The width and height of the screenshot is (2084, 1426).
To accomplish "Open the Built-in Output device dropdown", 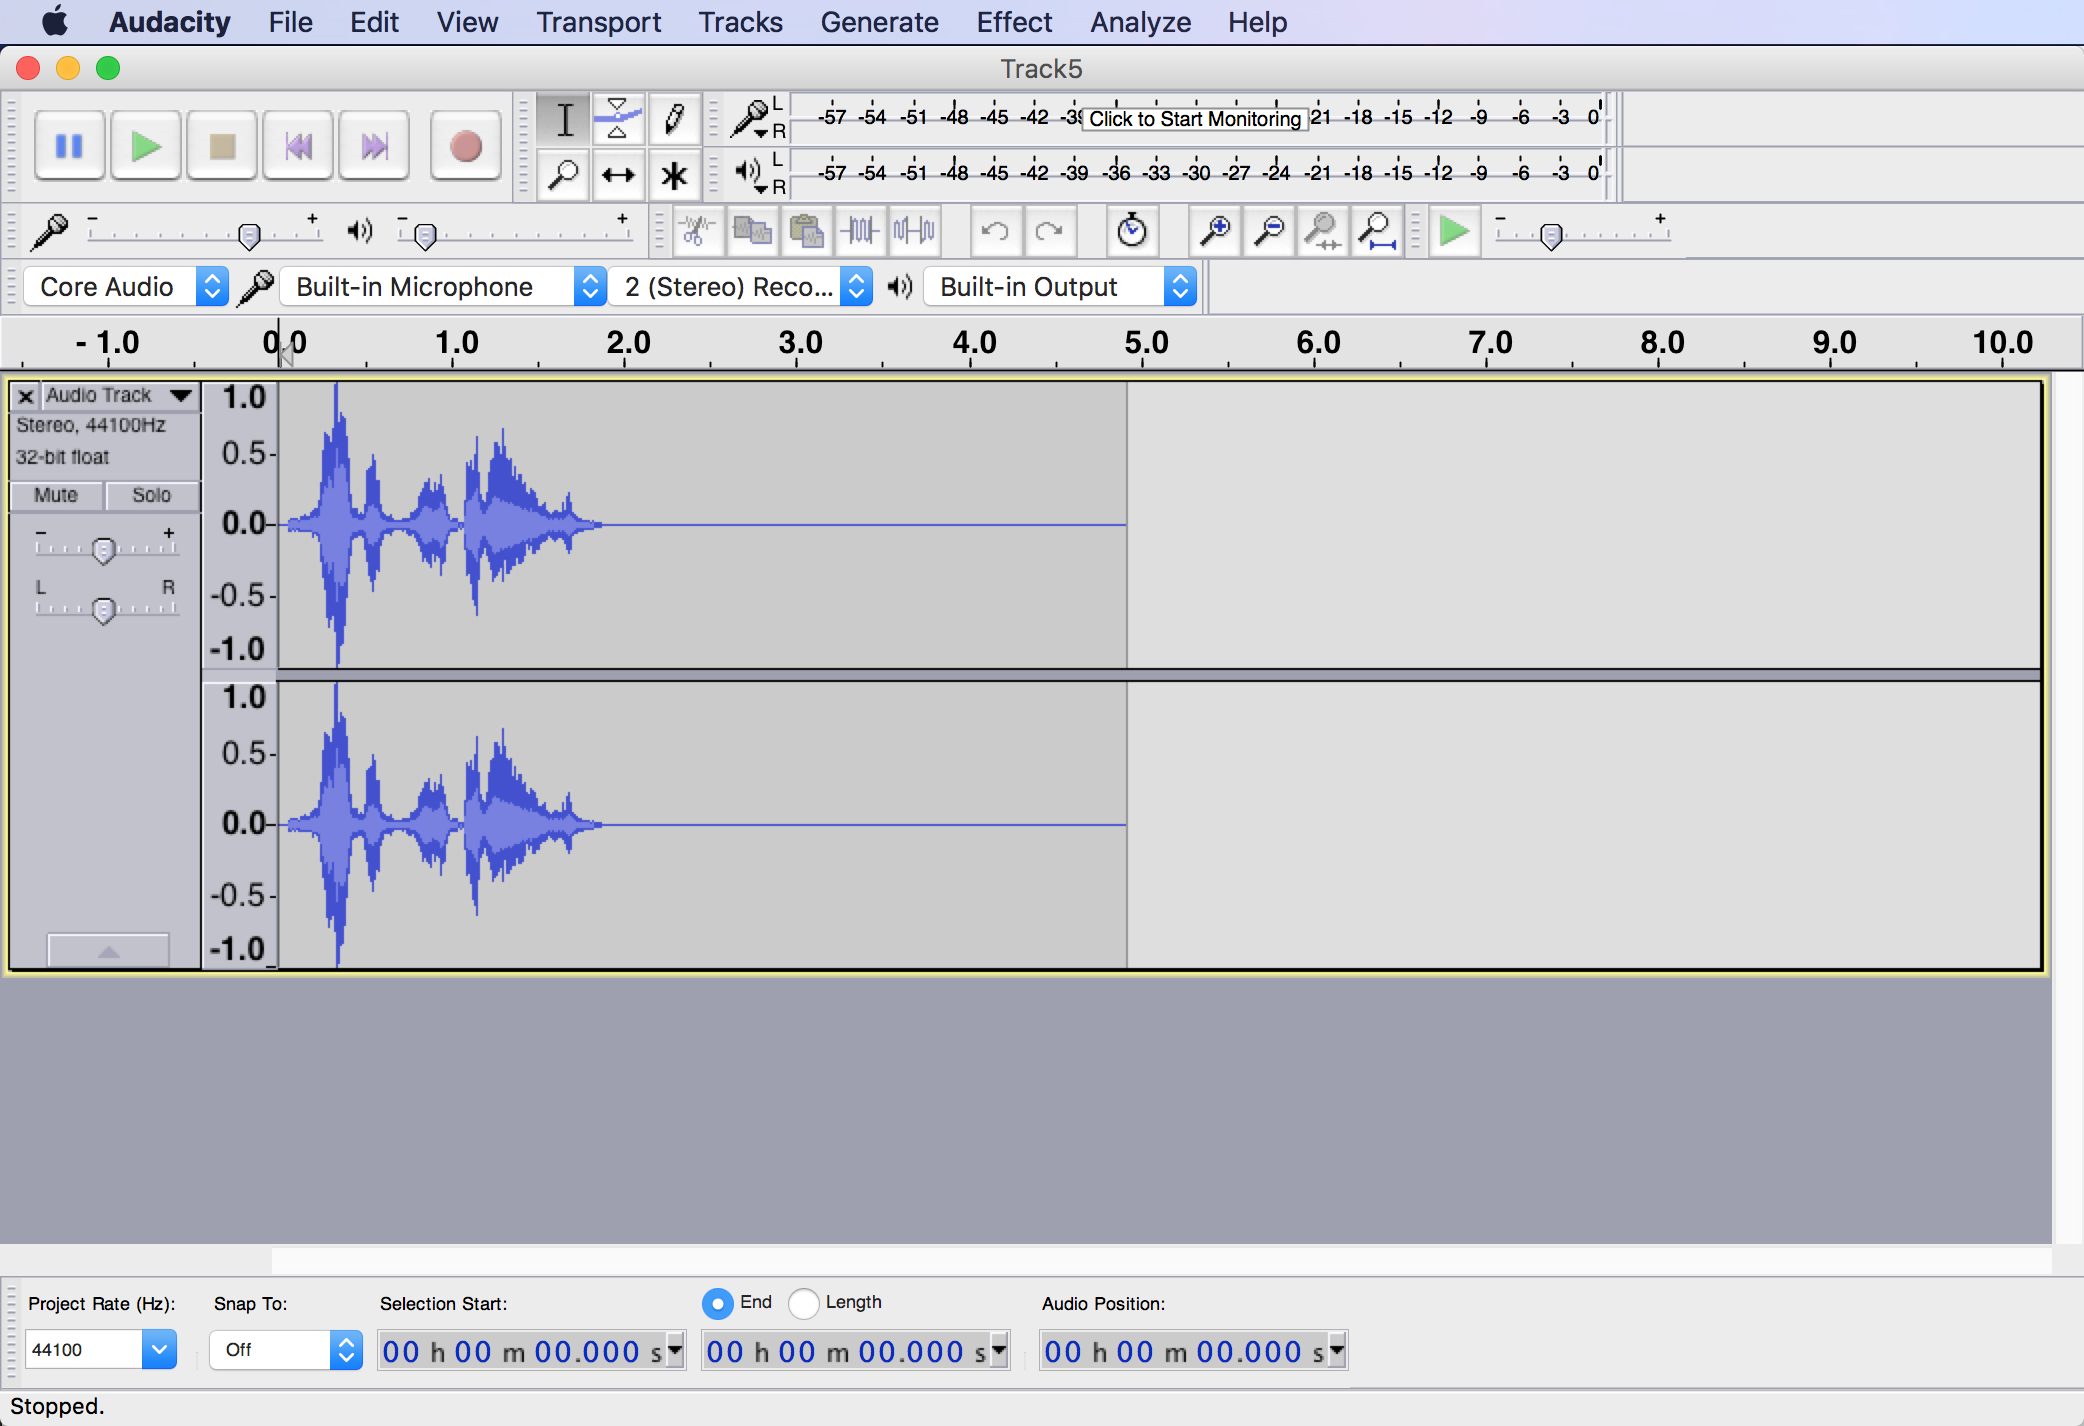I will [1060, 287].
